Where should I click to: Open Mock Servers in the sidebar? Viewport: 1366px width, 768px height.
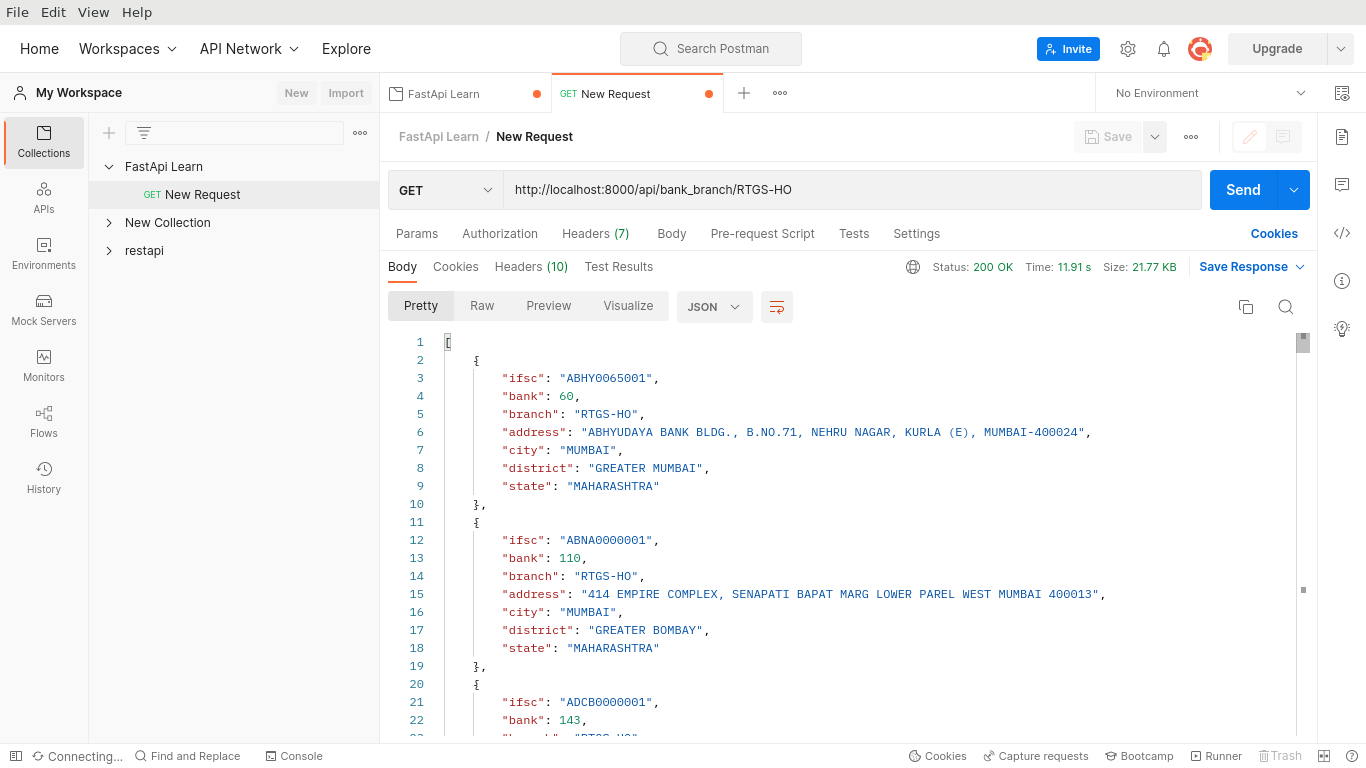tap(44, 310)
